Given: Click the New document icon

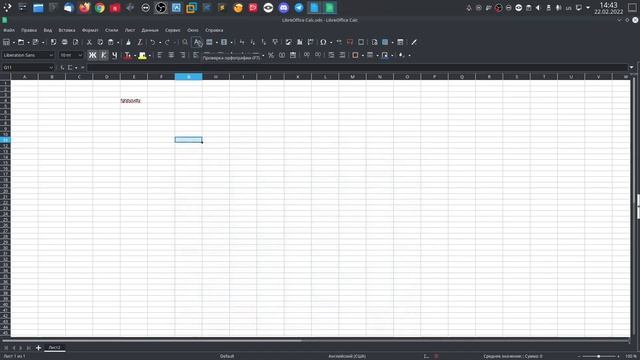Looking at the screenshot, I should click(7, 42).
